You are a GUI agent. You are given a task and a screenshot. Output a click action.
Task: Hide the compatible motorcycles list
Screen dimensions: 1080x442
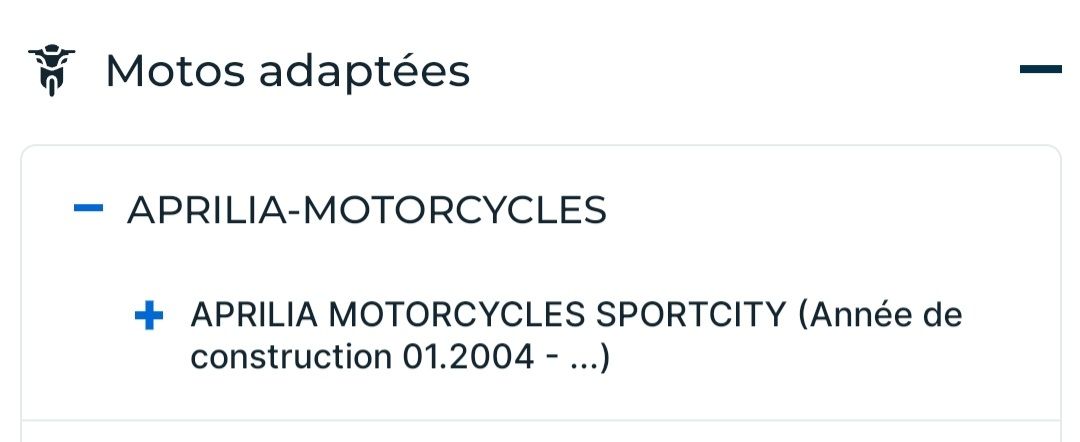pos(1039,69)
